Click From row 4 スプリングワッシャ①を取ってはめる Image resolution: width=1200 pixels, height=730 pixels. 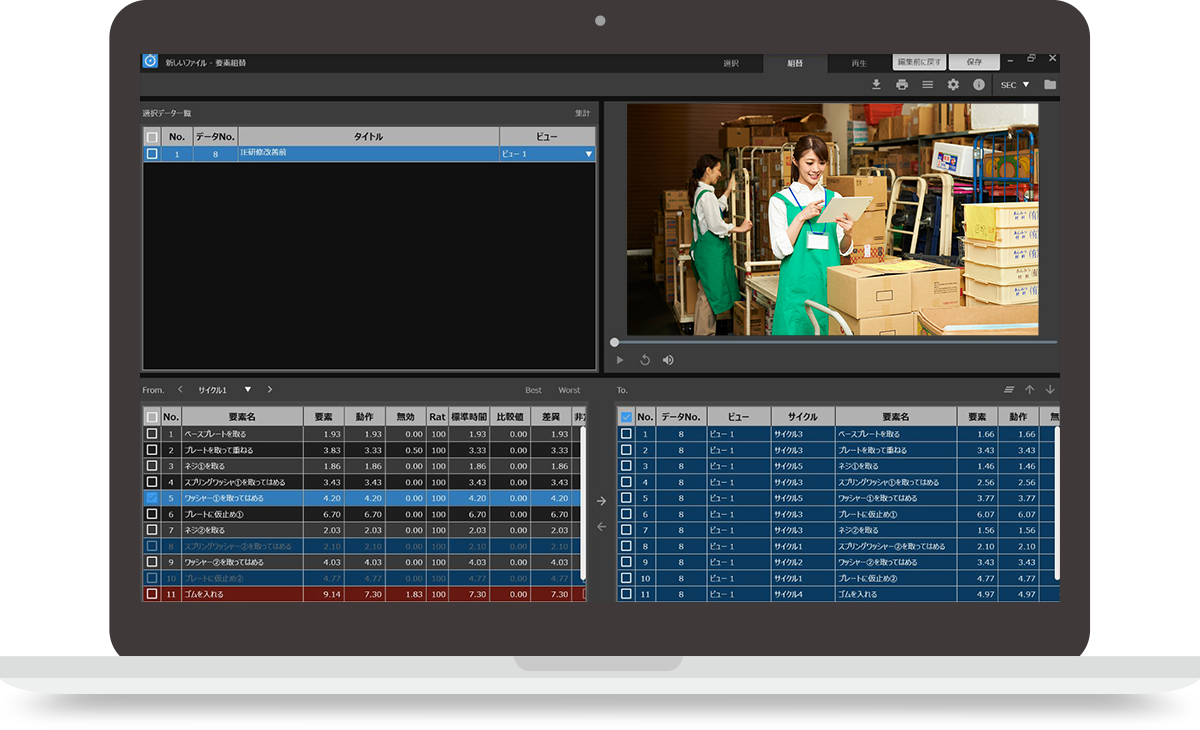click(x=364, y=482)
